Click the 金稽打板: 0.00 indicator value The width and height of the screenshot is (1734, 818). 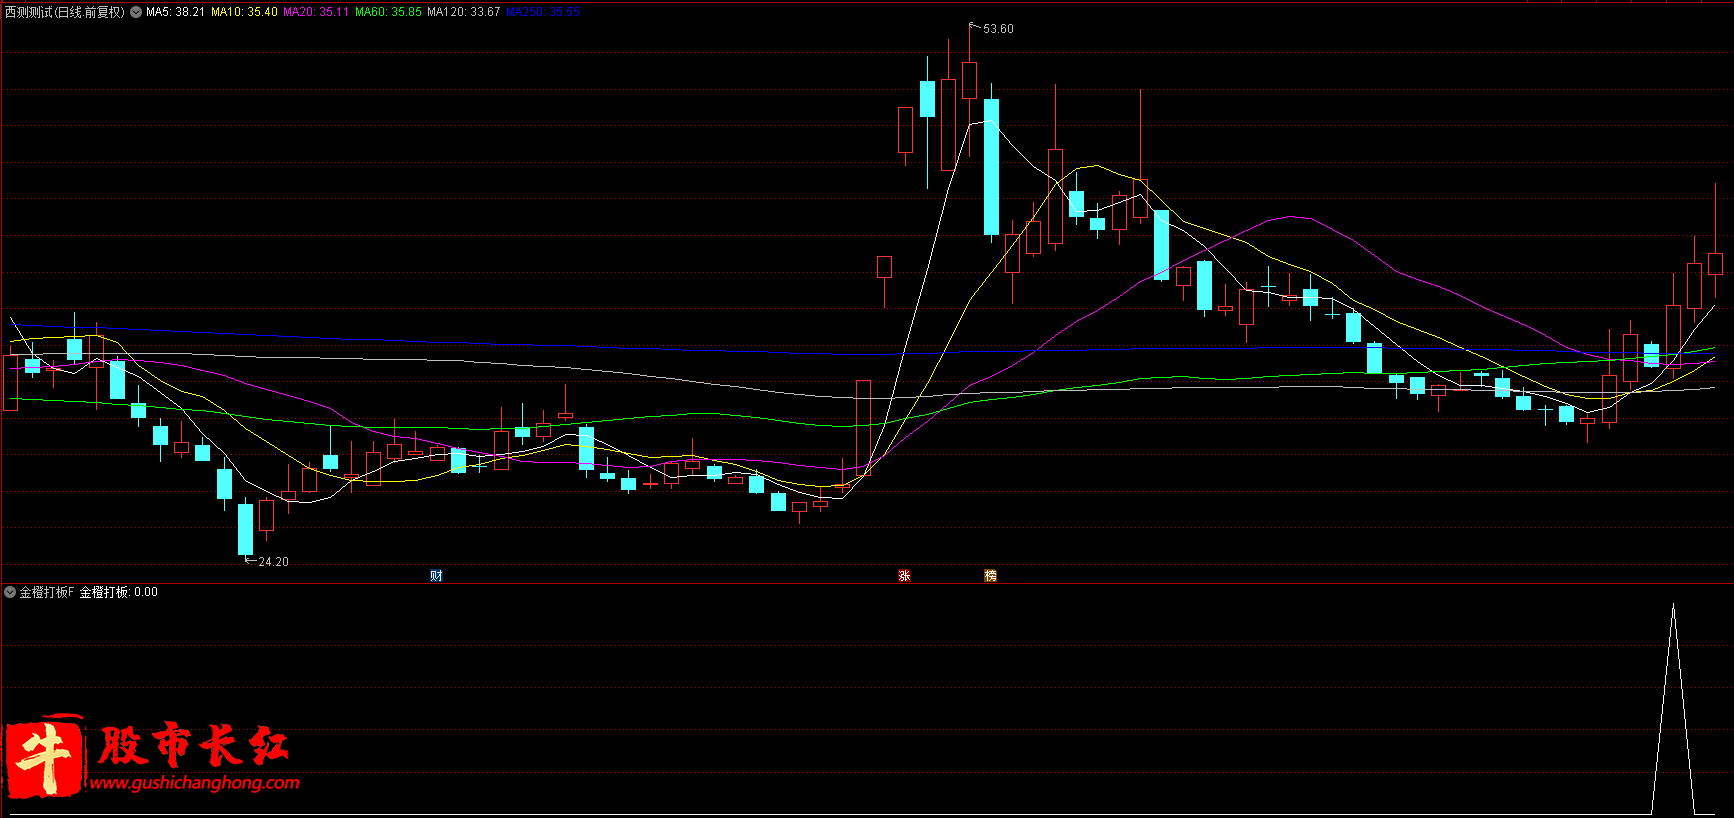pos(118,592)
